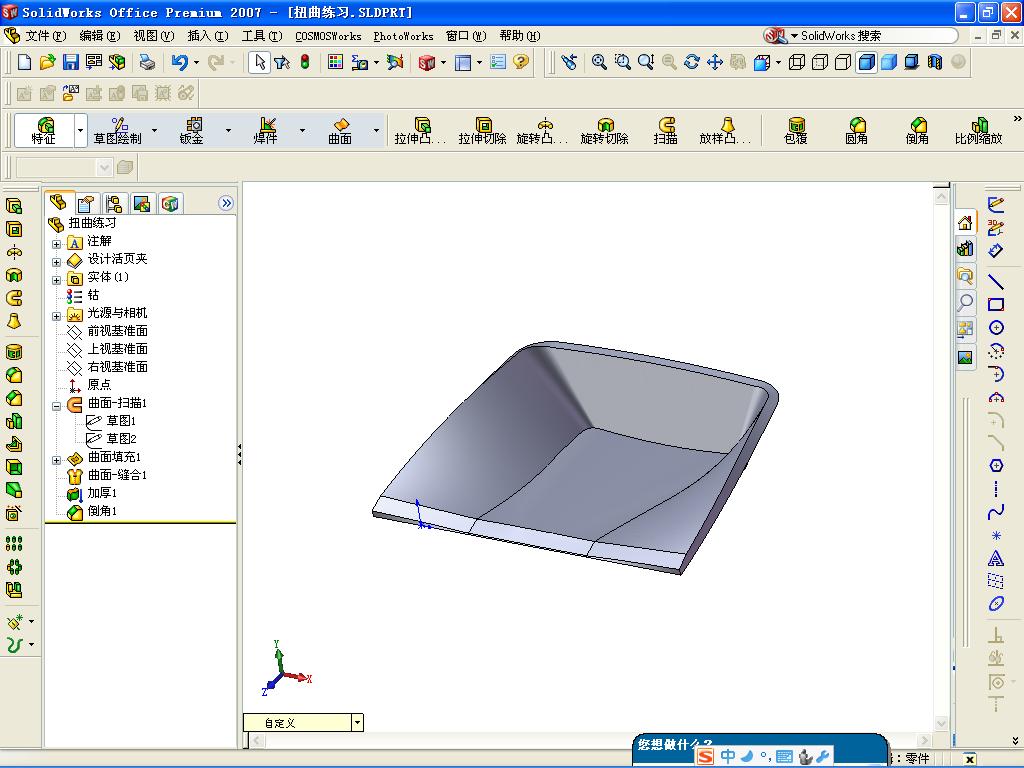Switch to Shaded display mode
Viewport: 1024px width, 768px height.
pos(889,62)
